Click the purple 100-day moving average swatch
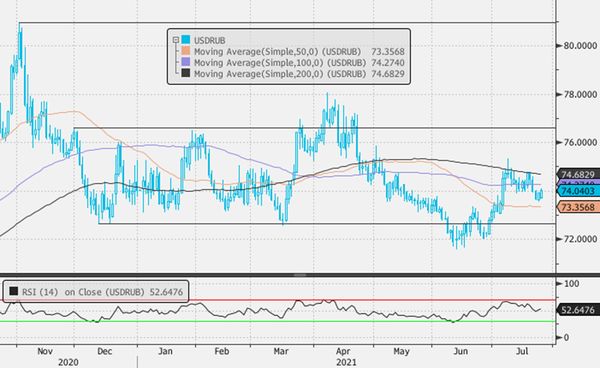This screenshot has height=368, width=600. 186,62
